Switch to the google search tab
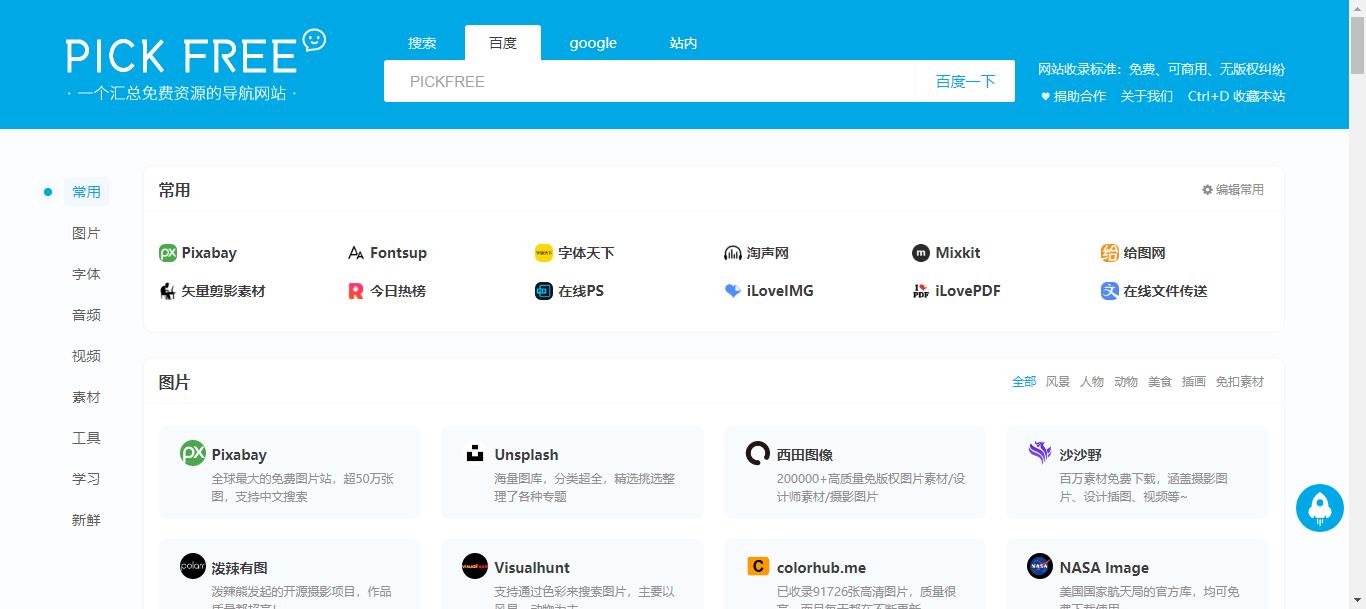This screenshot has width=1366, height=609. click(x=593, y=43)
